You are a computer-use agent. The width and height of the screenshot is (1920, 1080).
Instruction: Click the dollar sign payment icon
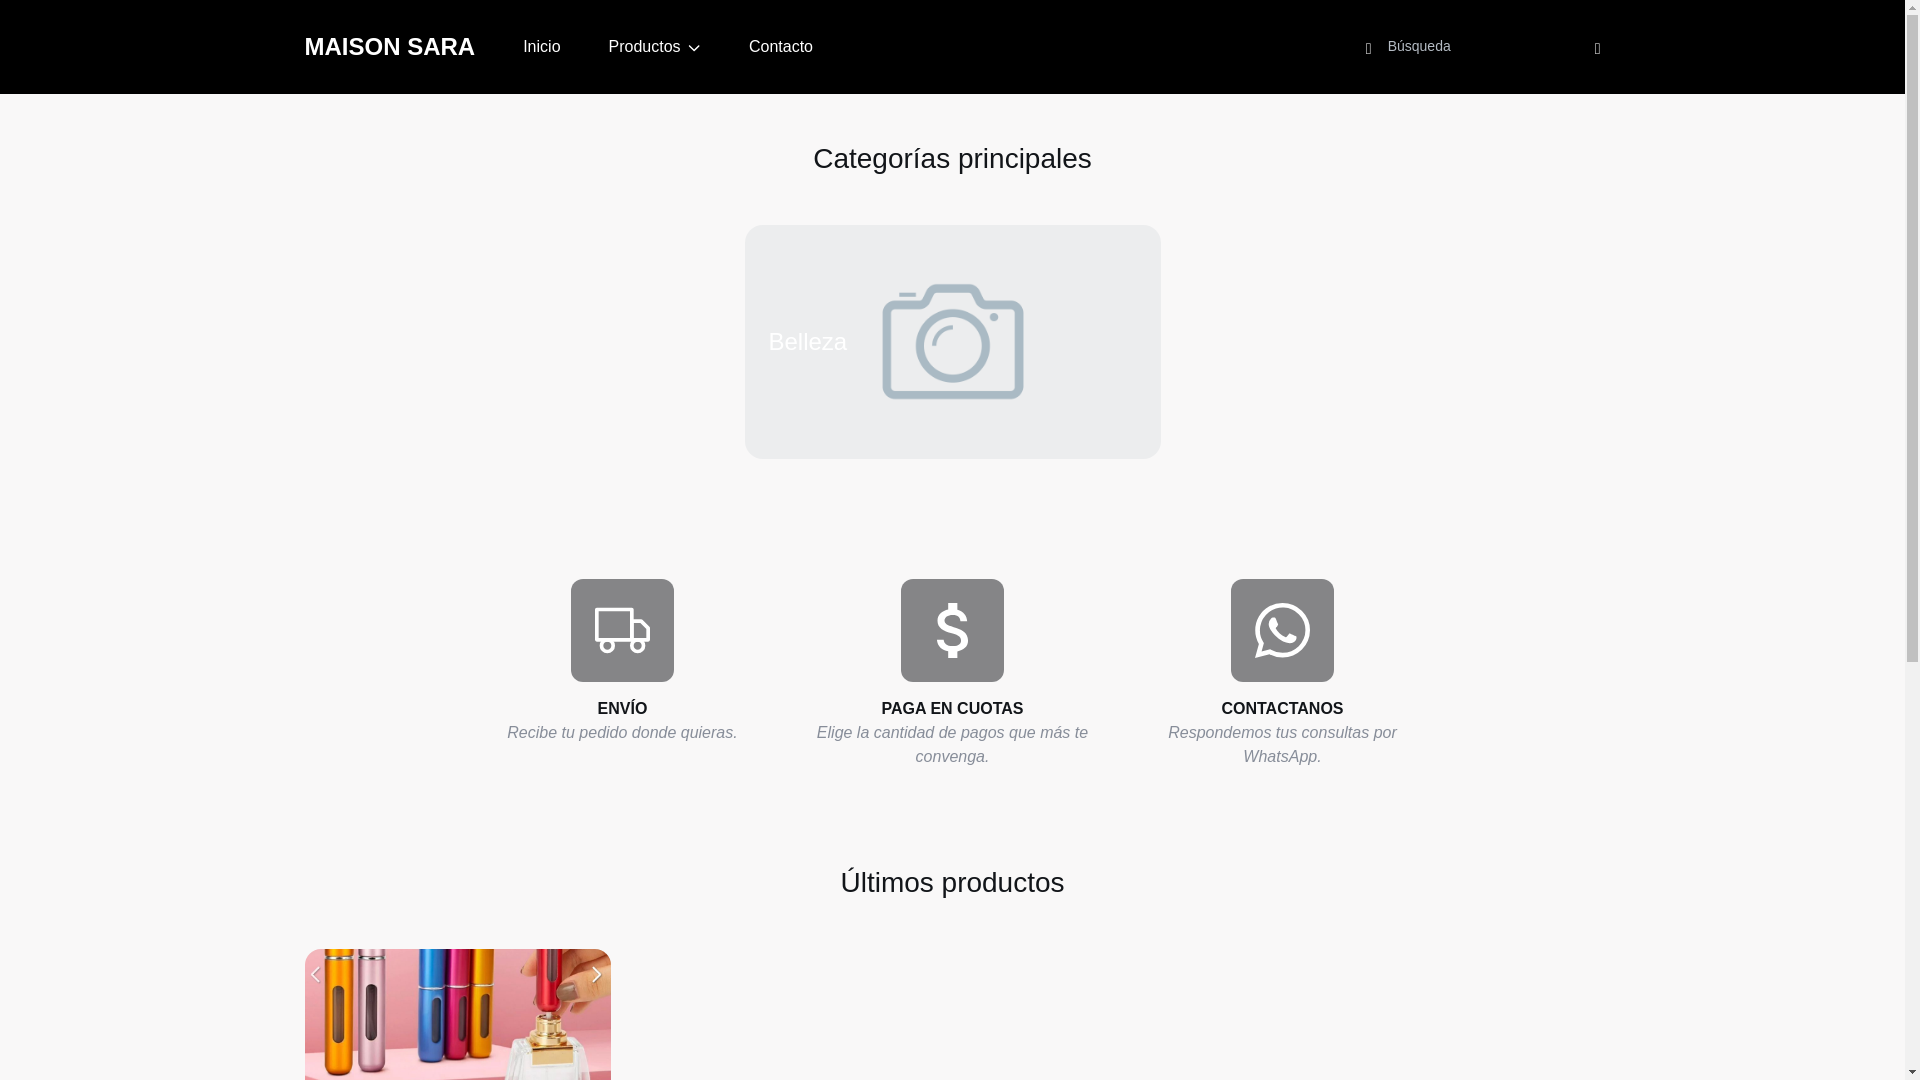pyautogui.click(x=952, y=630)
